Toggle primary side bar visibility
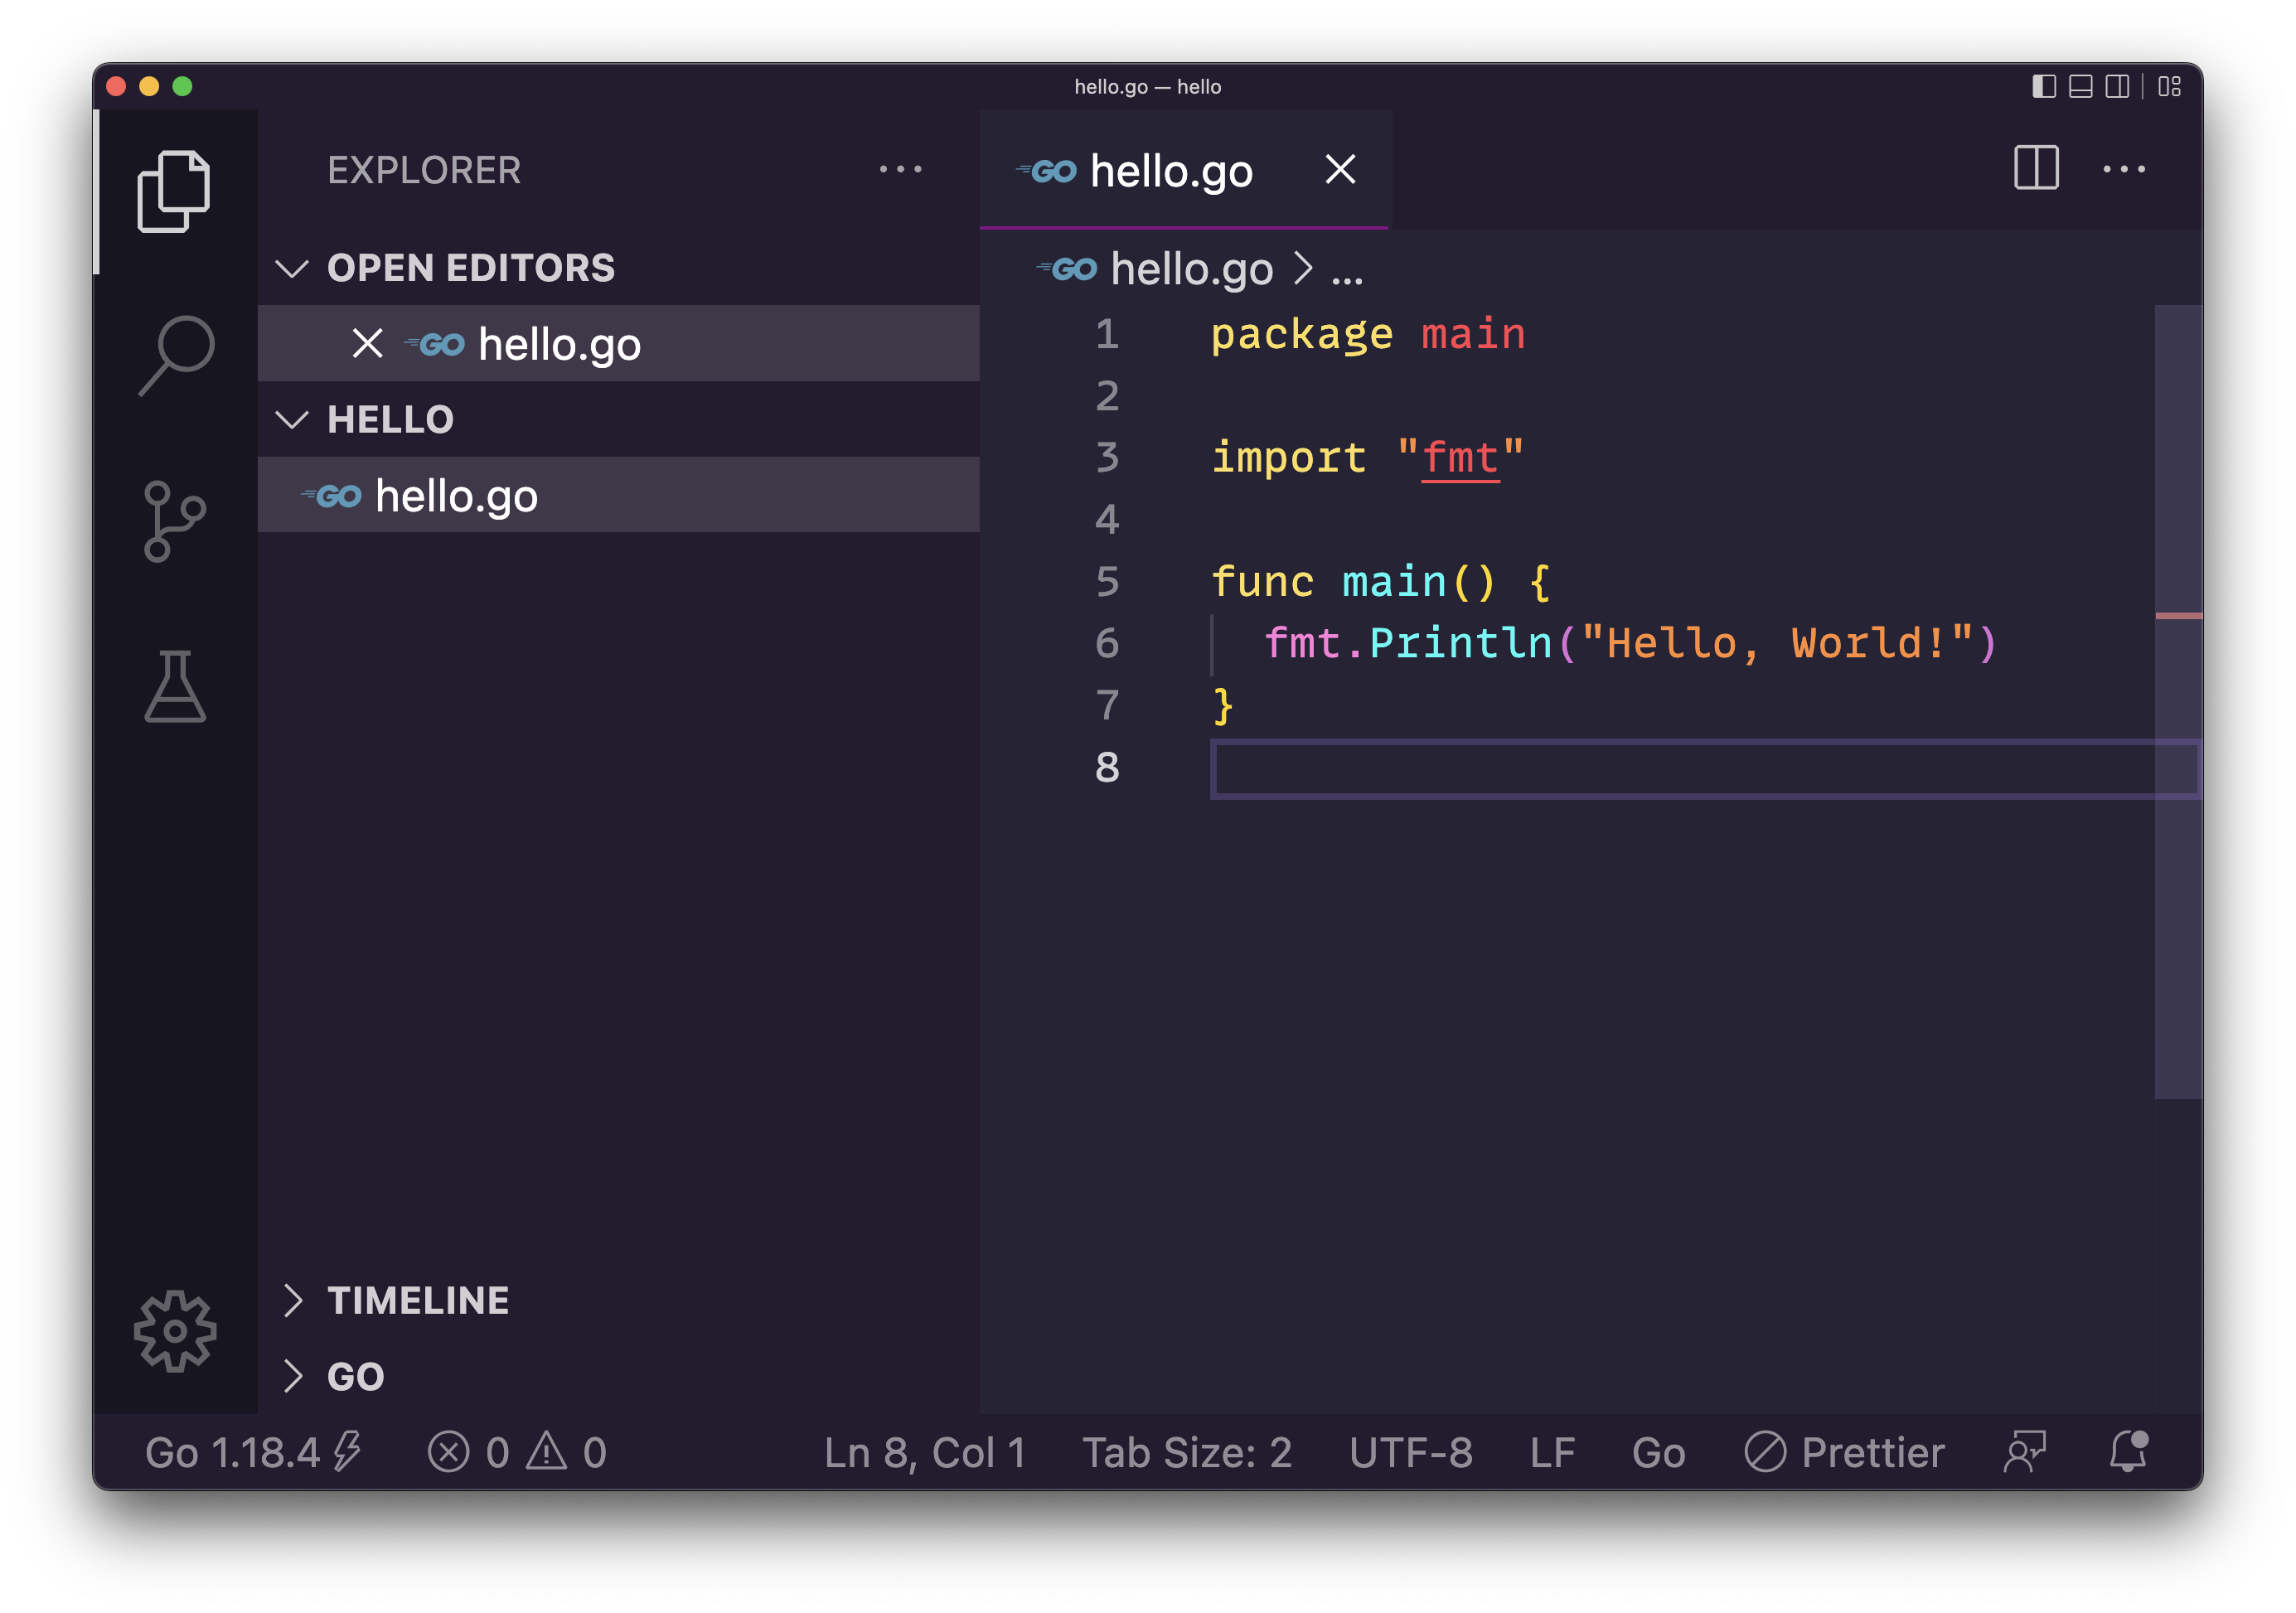This screenshot has width=2296, height=1613. coord(2043,86)
